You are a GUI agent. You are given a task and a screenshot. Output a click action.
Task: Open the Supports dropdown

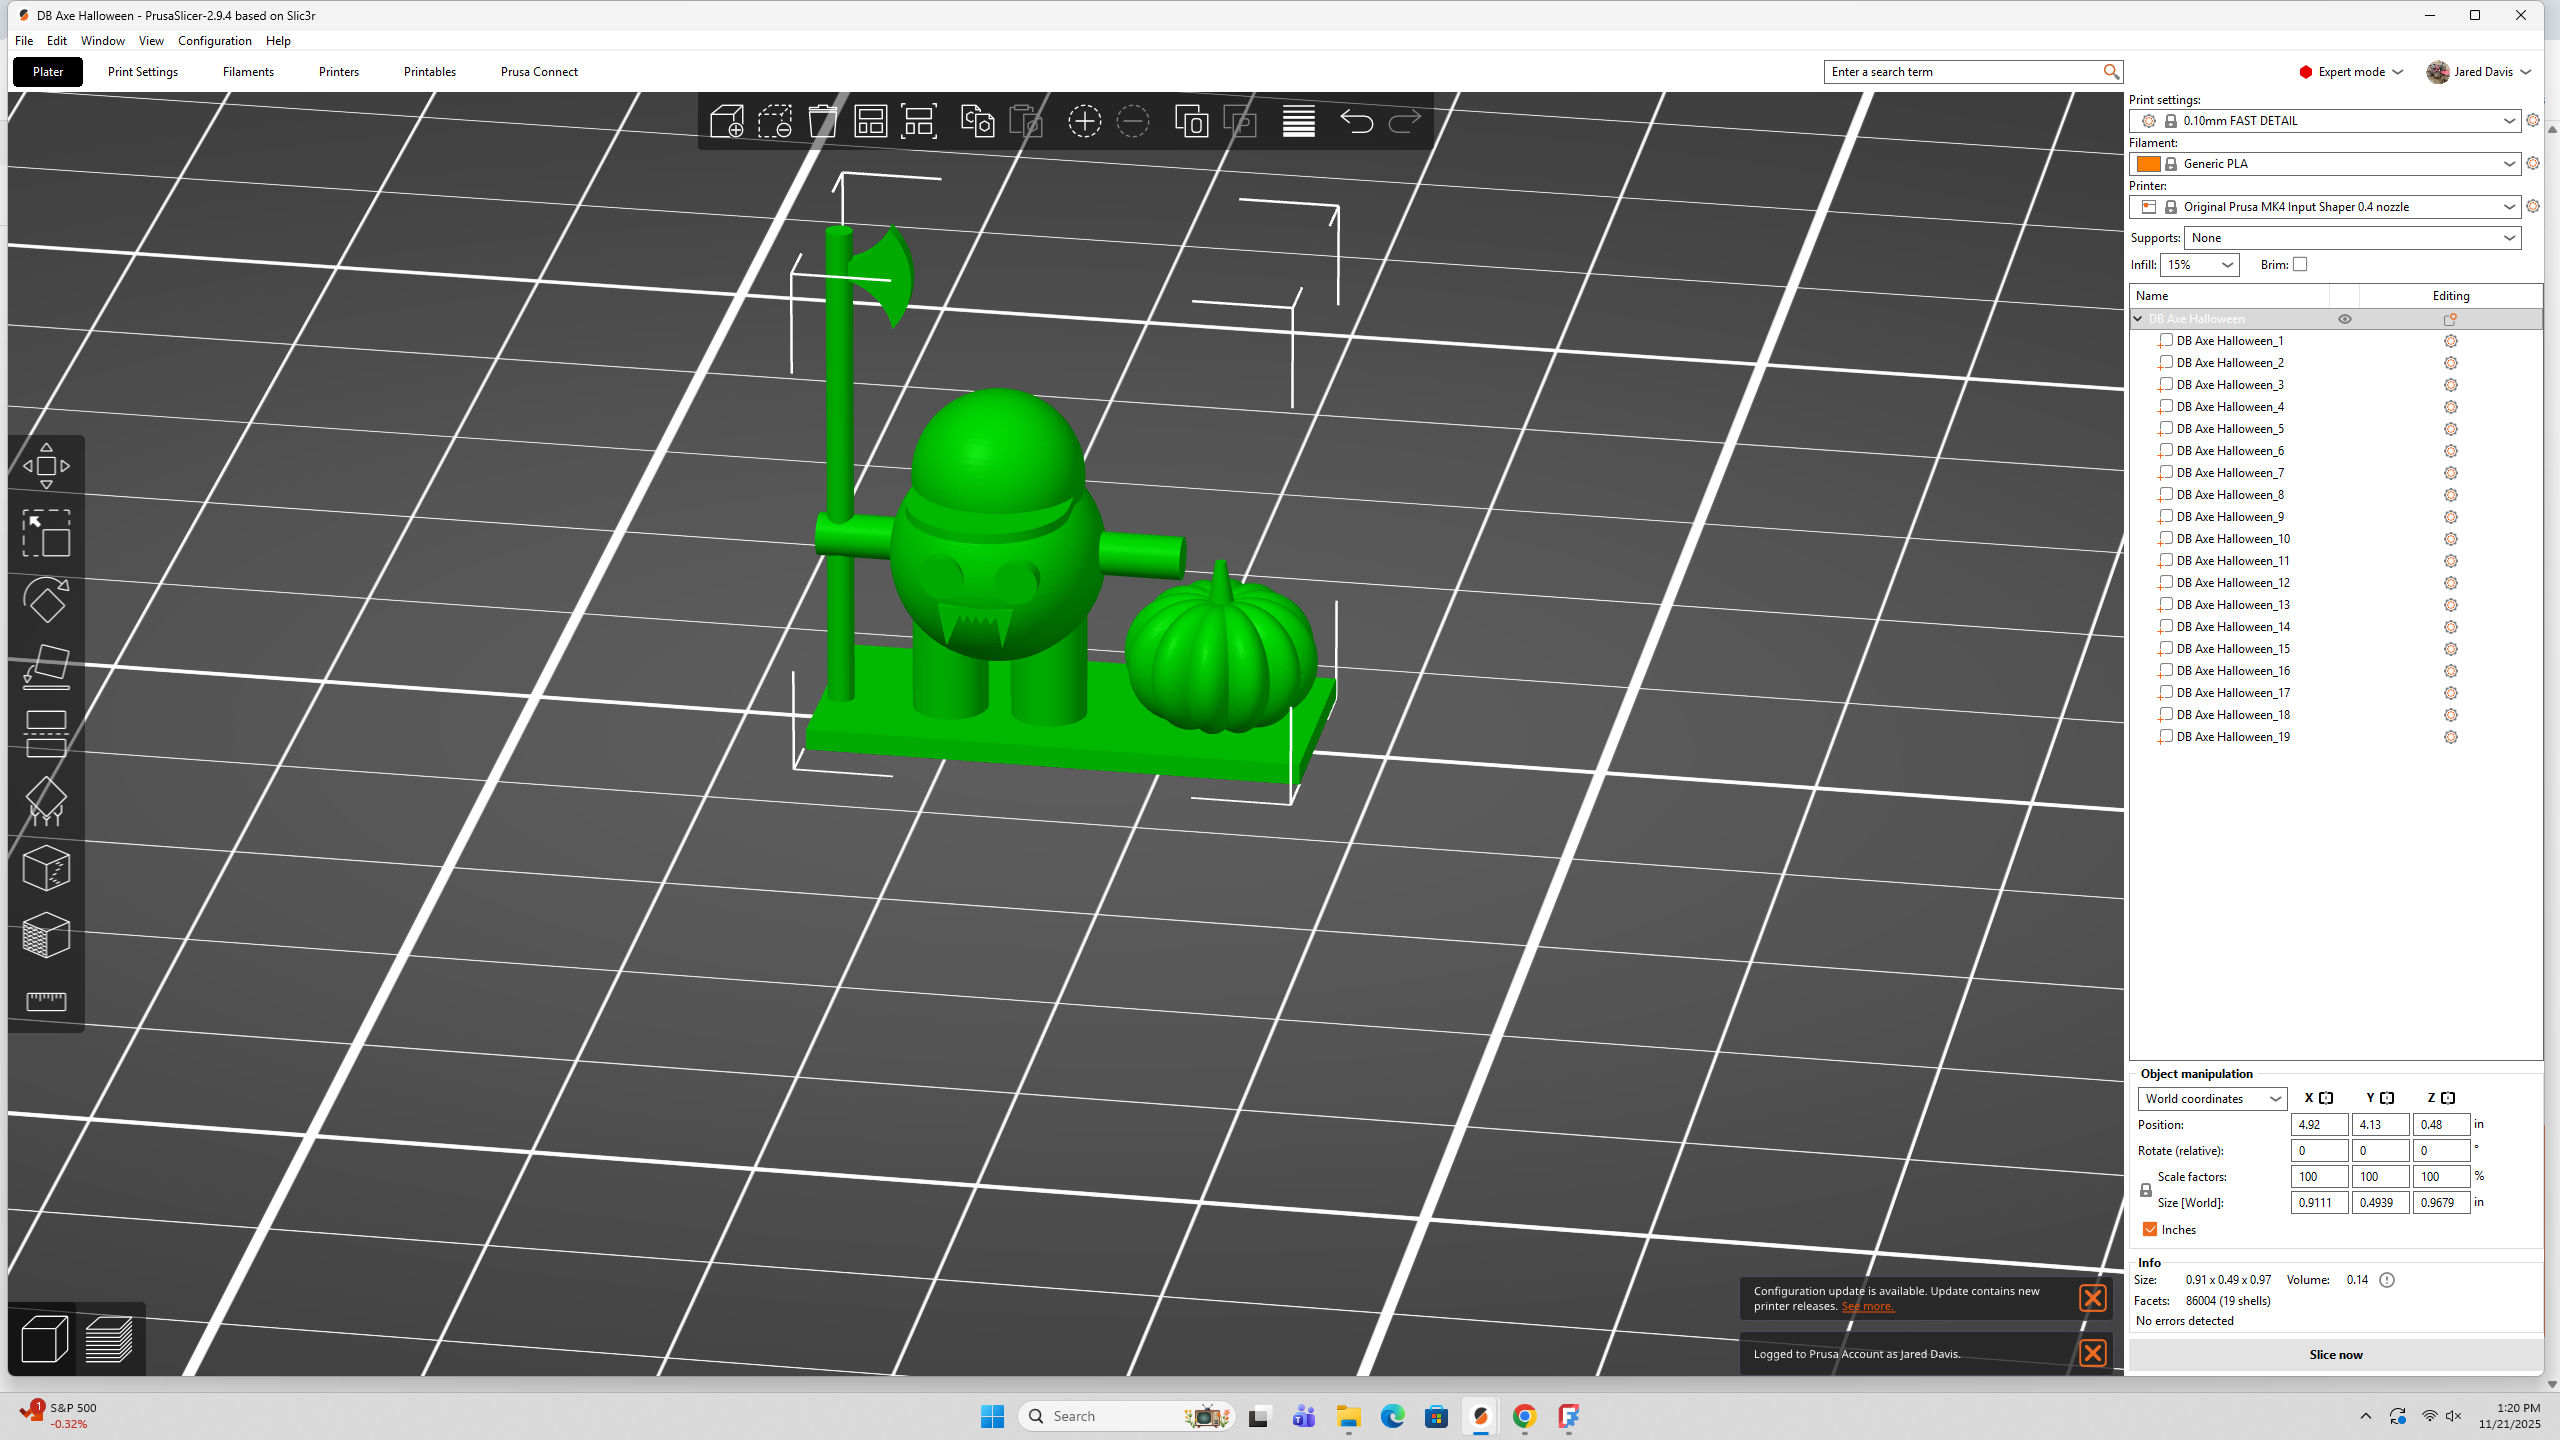pyautogui.click(x=2352, y=238)
